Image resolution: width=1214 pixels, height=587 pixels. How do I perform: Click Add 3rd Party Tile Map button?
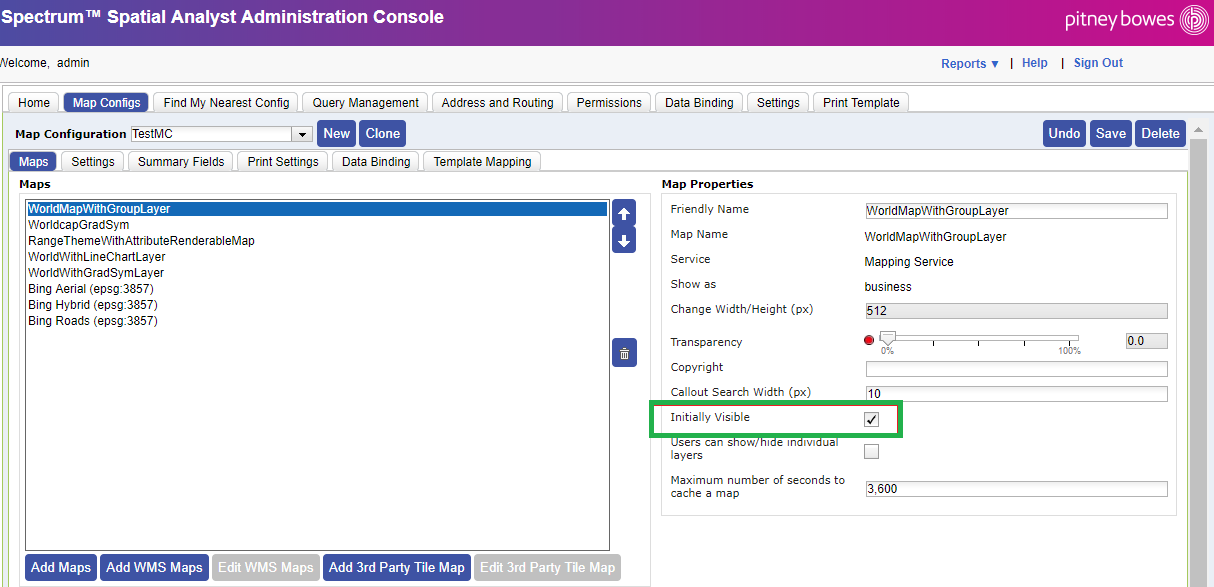[397, 568]
